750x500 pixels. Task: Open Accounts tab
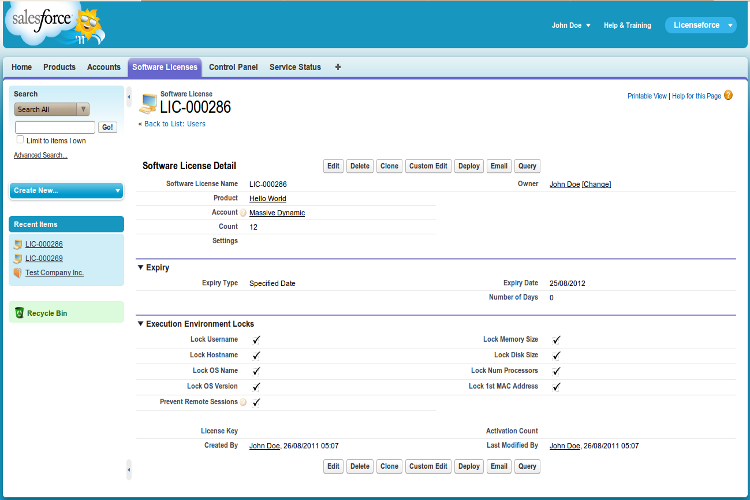point(104,67)
